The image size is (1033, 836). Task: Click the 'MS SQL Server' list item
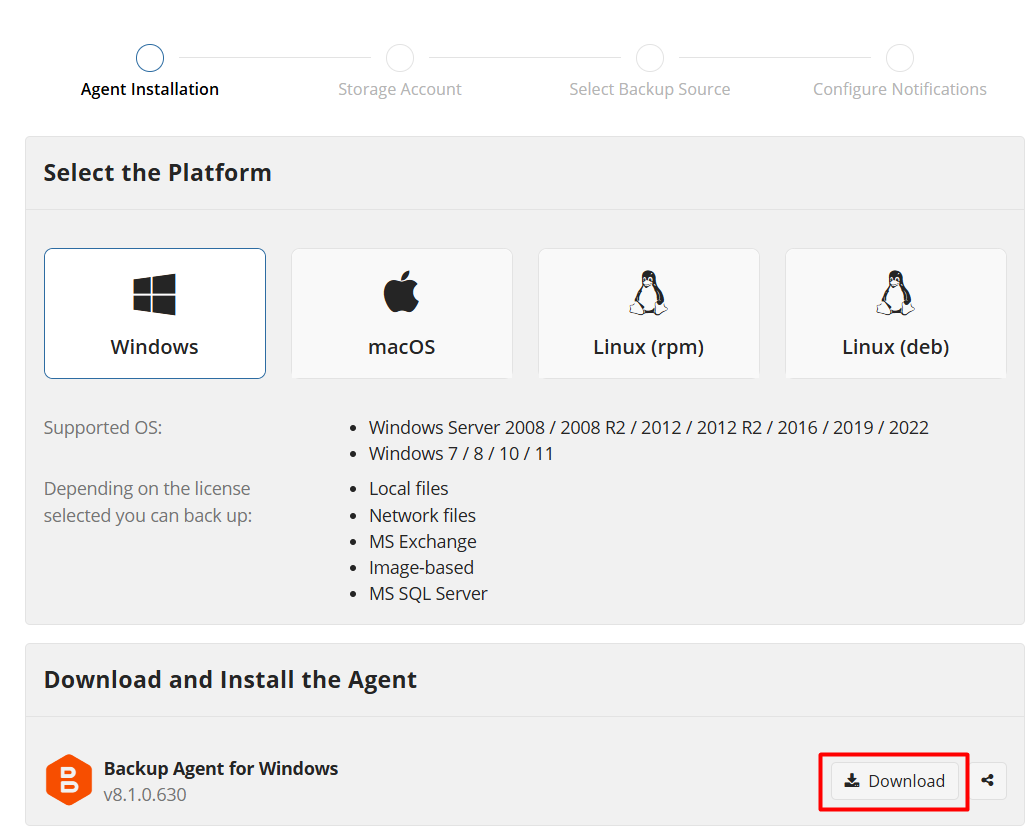pos(428,594)
